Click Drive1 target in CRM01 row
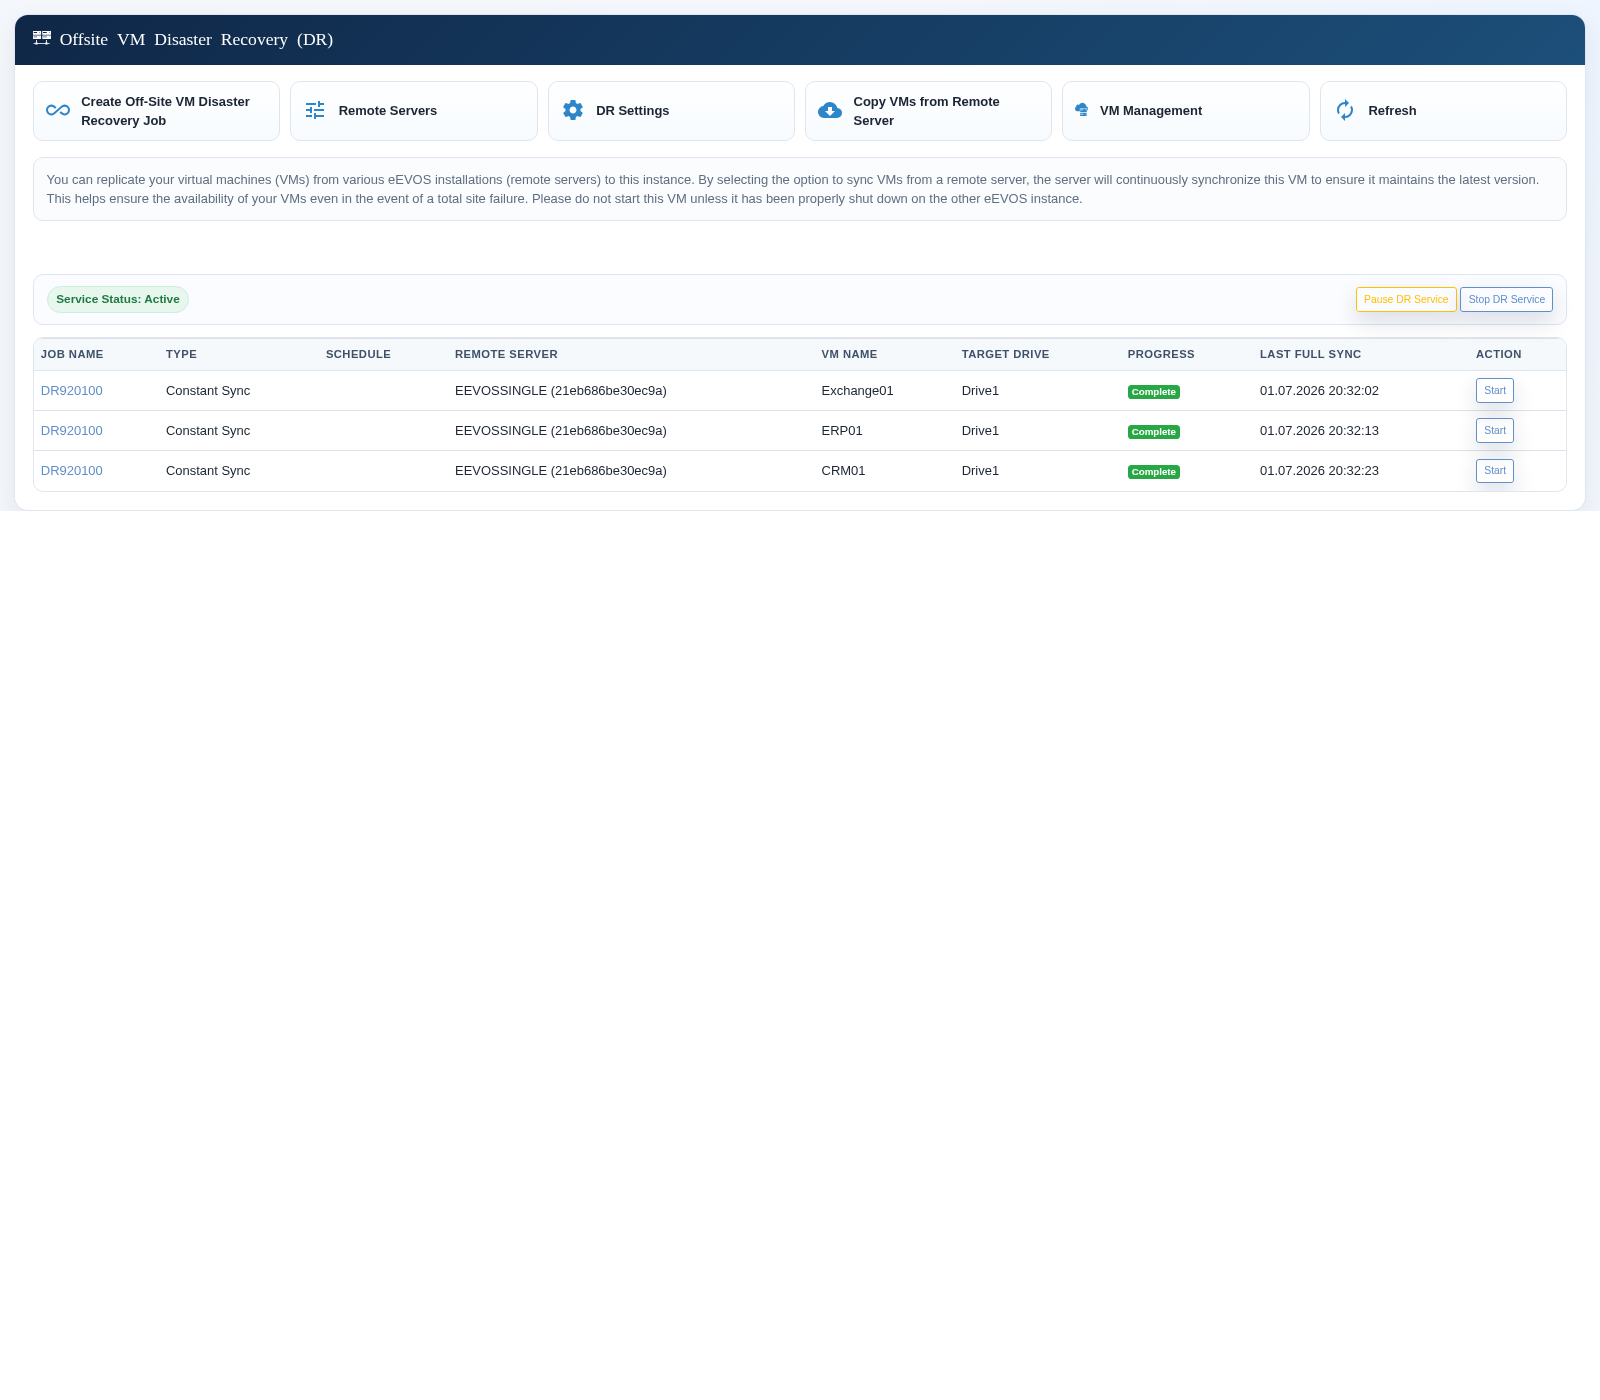 click(980, 471)
